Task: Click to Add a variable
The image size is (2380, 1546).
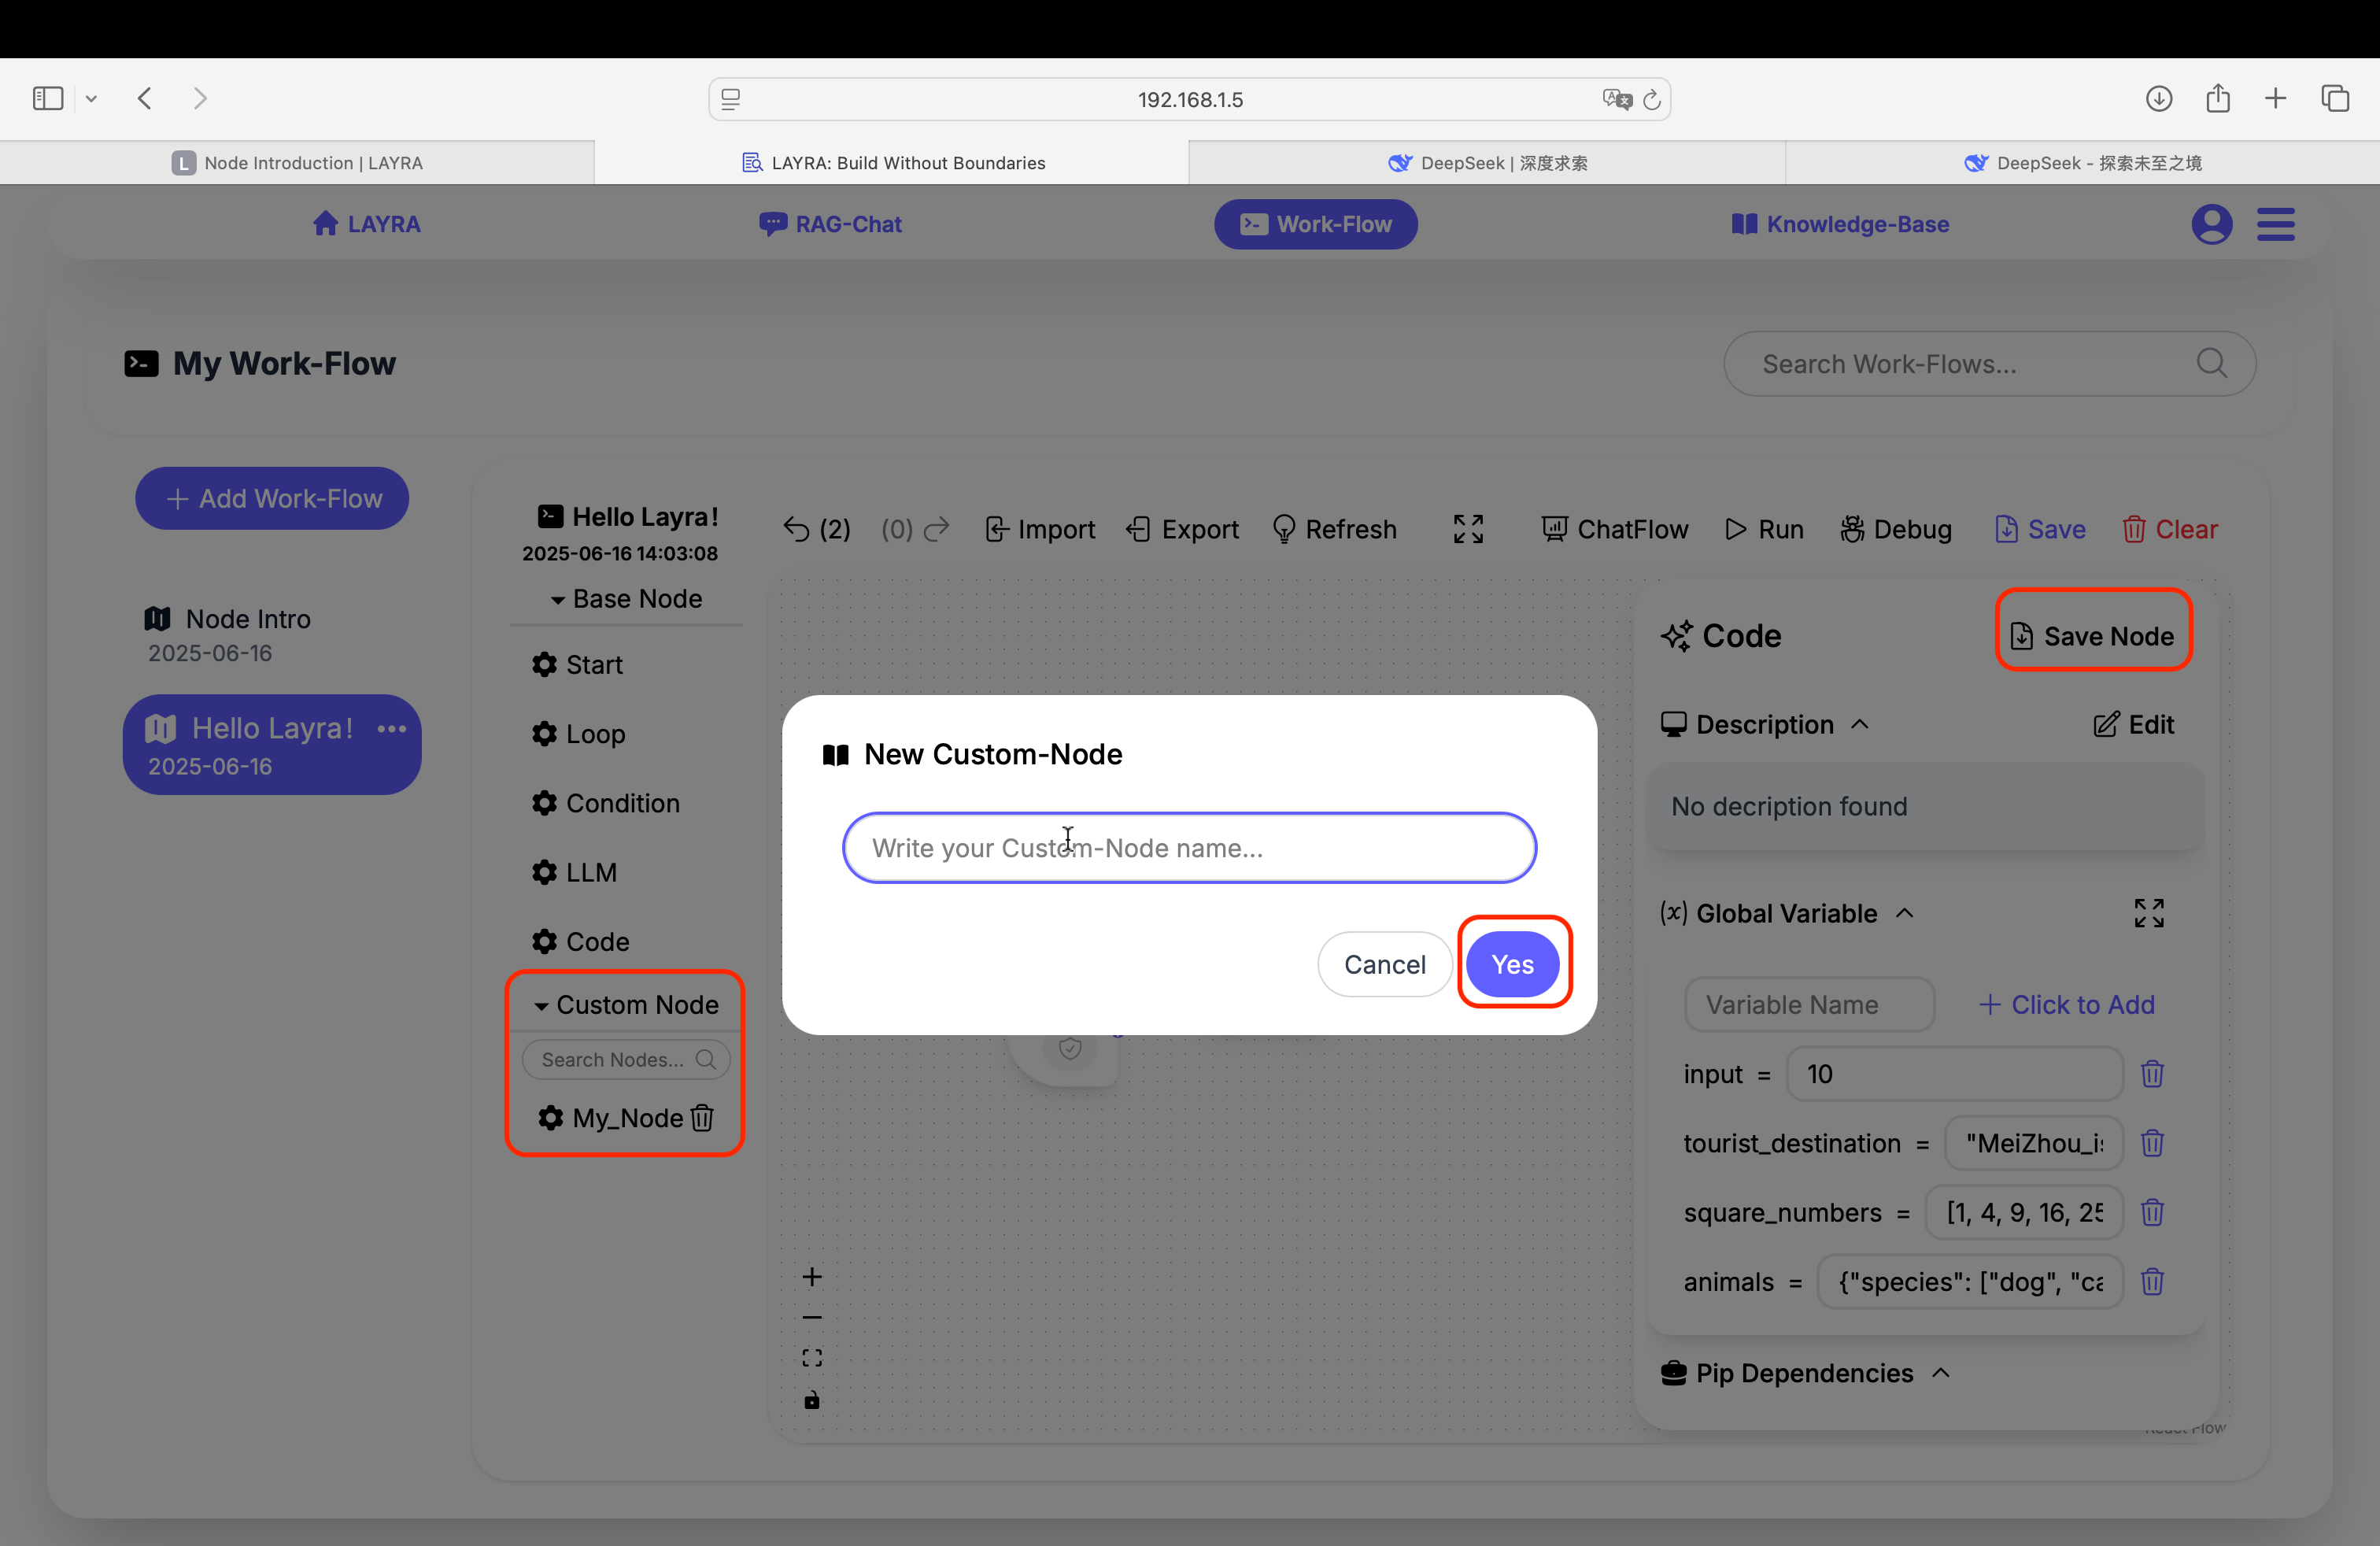Action: (2067, 1005)
